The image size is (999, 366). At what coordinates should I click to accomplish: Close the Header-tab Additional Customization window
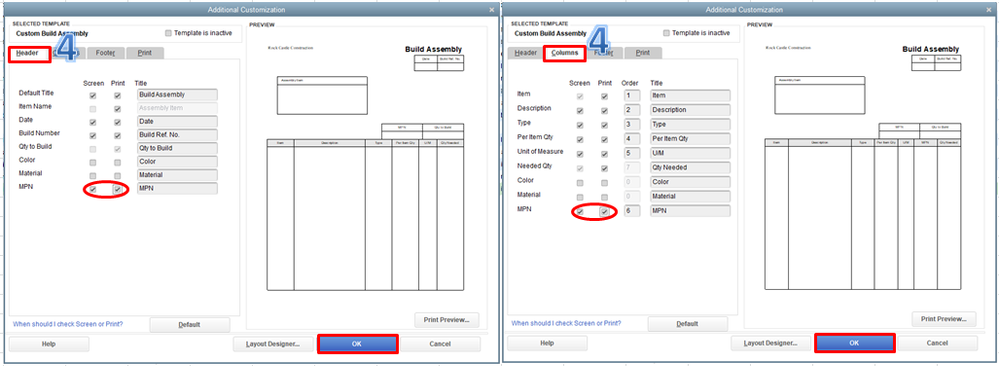point(491,10)
